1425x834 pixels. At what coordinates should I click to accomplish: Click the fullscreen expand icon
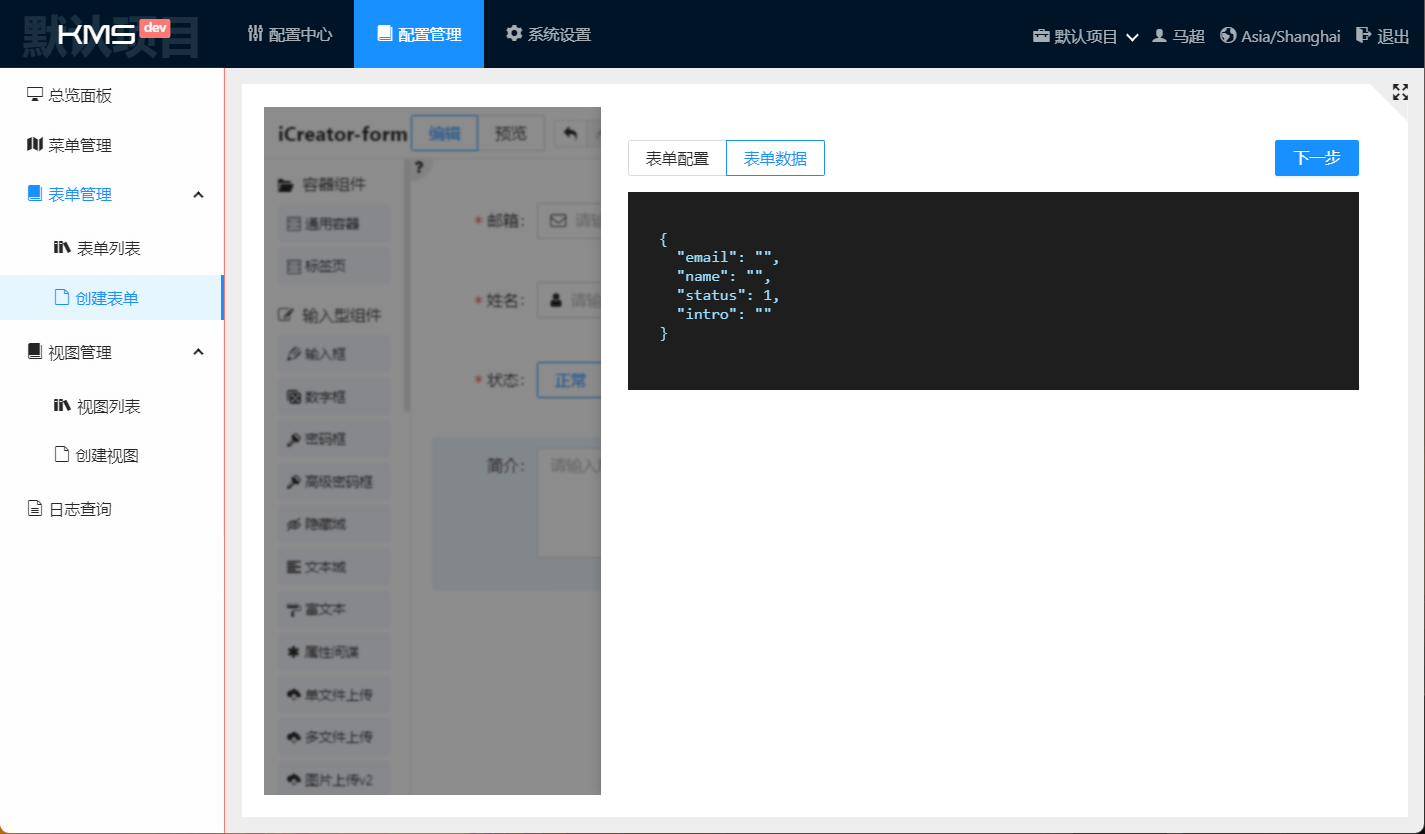(1400, 92)
